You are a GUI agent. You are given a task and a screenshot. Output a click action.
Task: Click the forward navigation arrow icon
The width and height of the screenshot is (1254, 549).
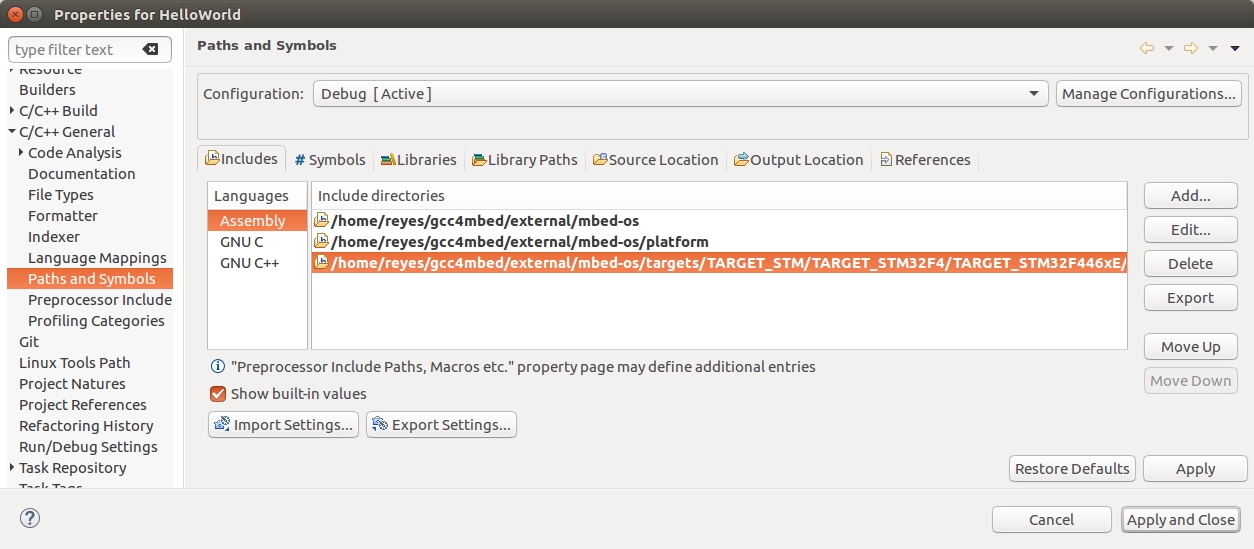click(1190, 48)
